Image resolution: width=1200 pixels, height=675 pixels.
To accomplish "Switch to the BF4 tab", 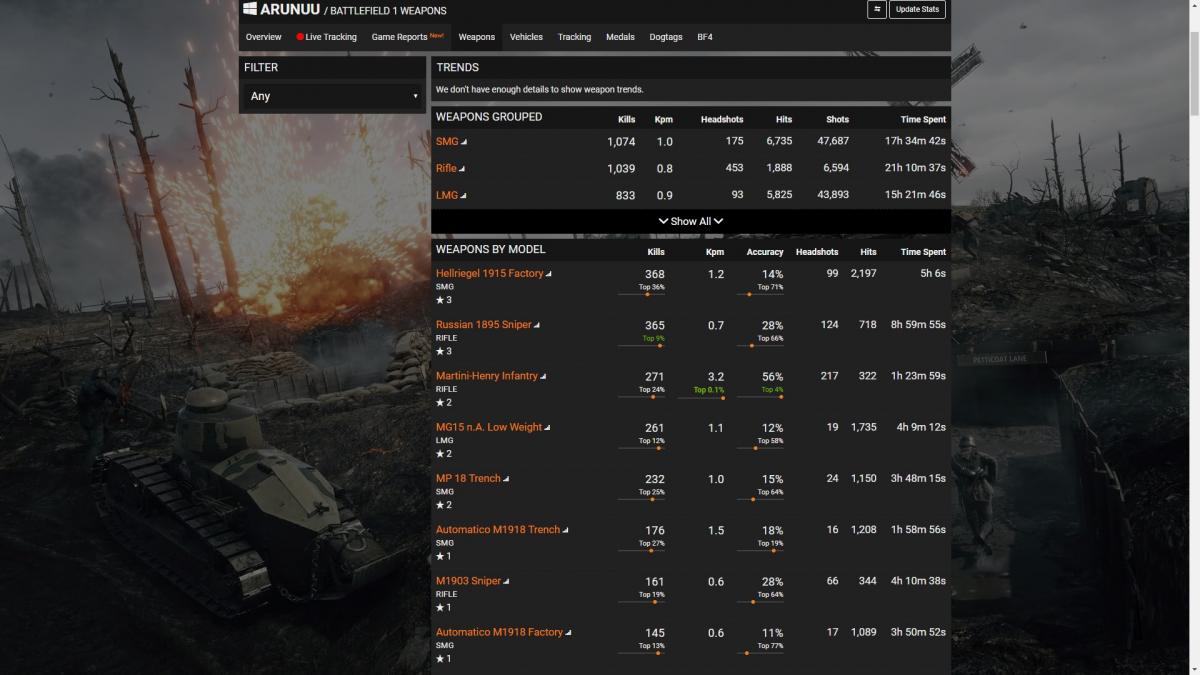I will pyautogui.click(x=705, y=37).
